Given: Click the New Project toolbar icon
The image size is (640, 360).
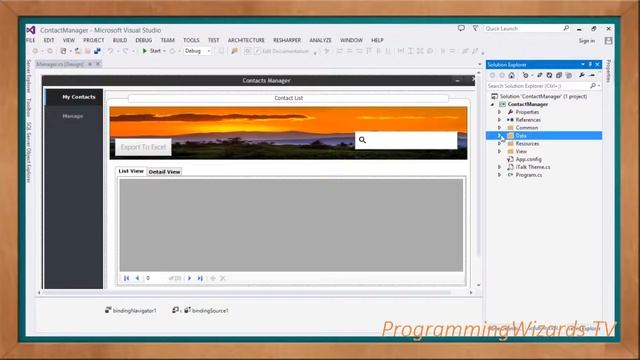Looking at the screenshot, I should point(63,51).
